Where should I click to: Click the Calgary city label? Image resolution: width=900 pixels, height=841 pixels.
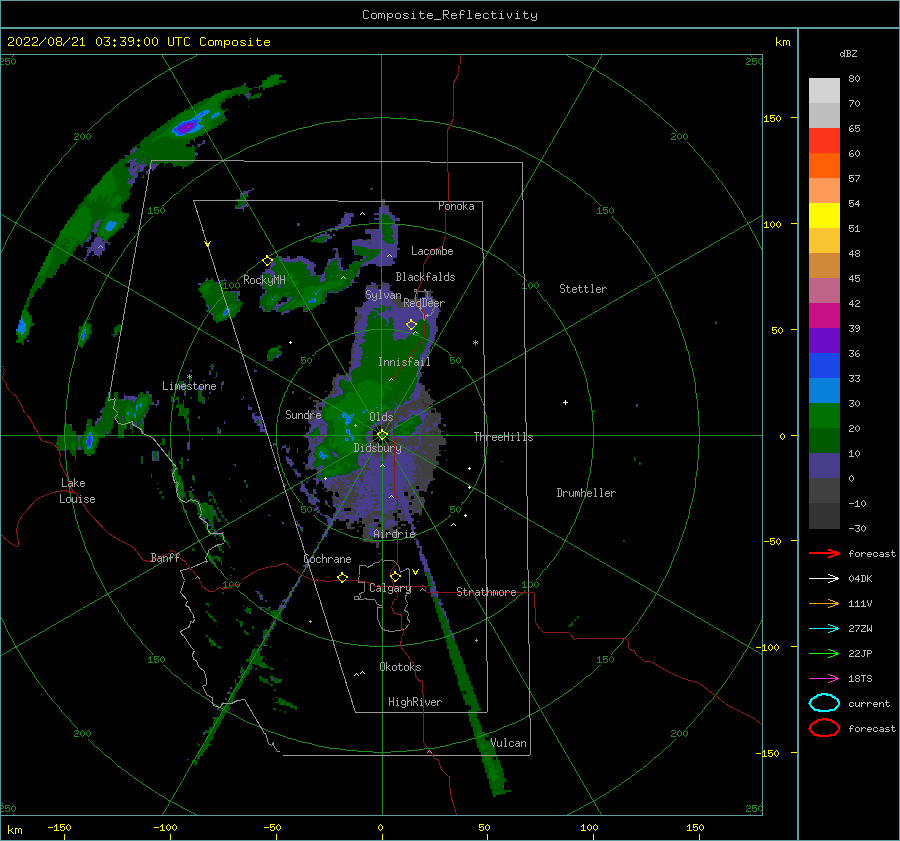point(390,588)
